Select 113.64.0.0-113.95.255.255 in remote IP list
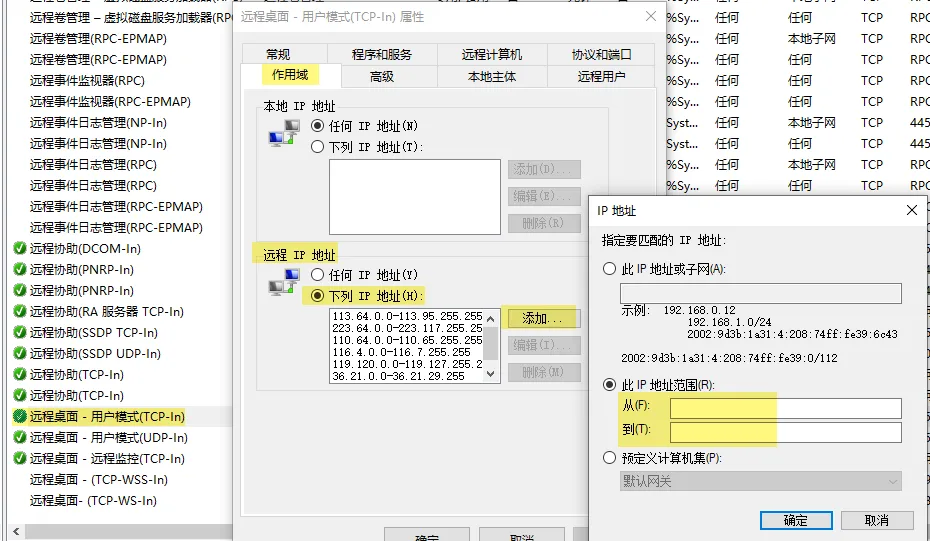The image size is (930, 541). click(x=408, y=316)
